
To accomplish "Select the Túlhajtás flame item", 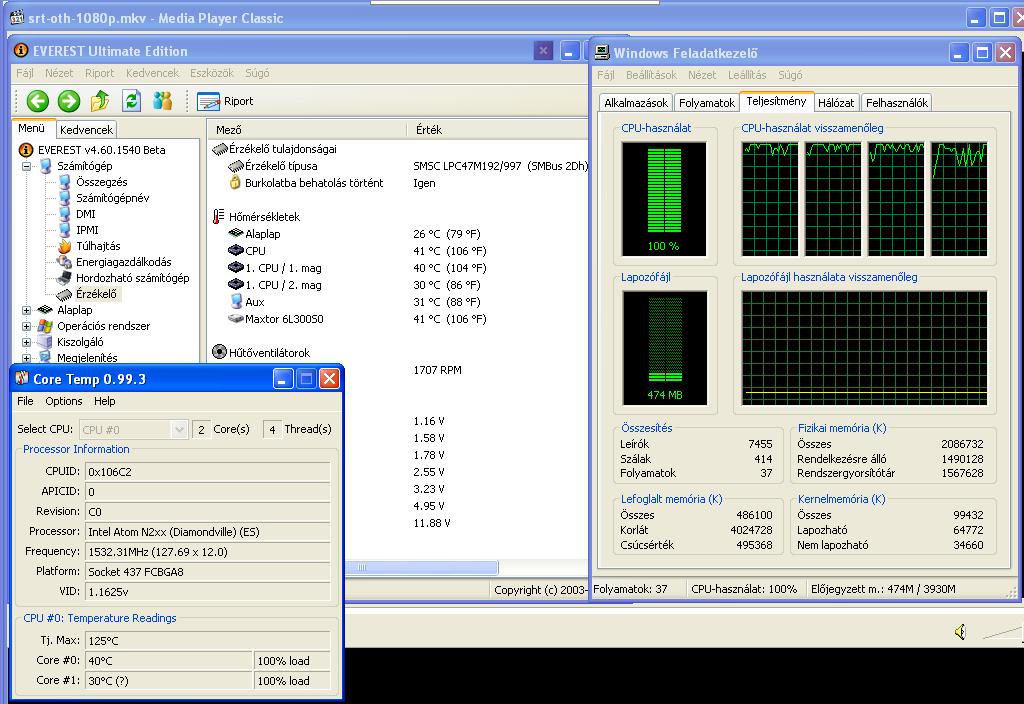I will tap(98, 246).
